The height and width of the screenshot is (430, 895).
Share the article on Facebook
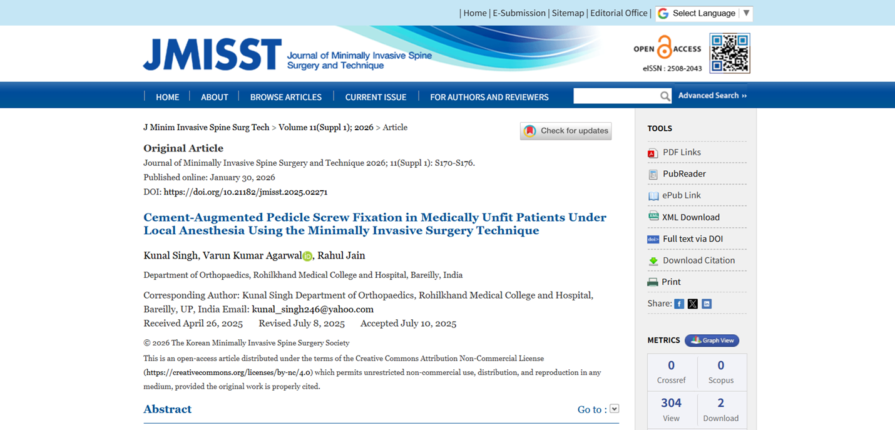(x=679, y=303)
